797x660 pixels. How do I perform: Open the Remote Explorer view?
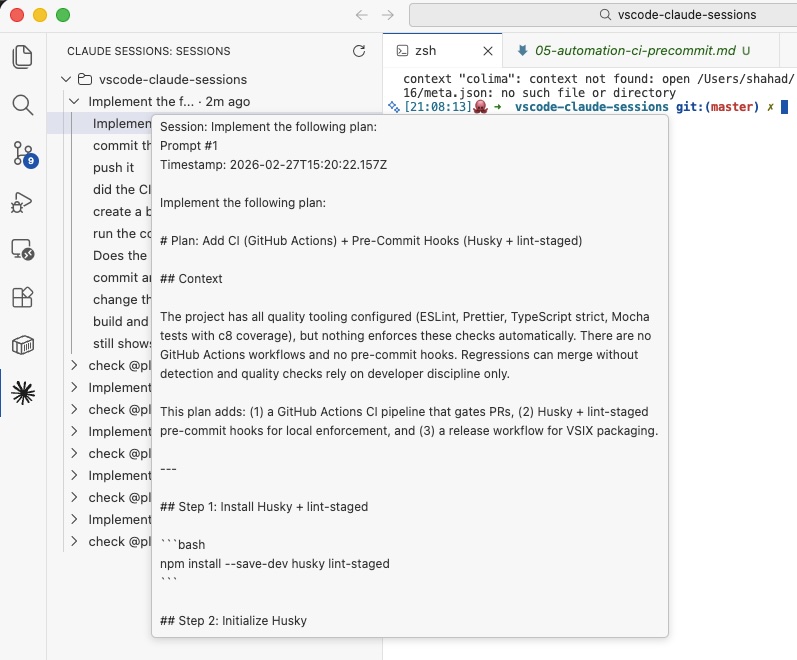coord(22,249)
